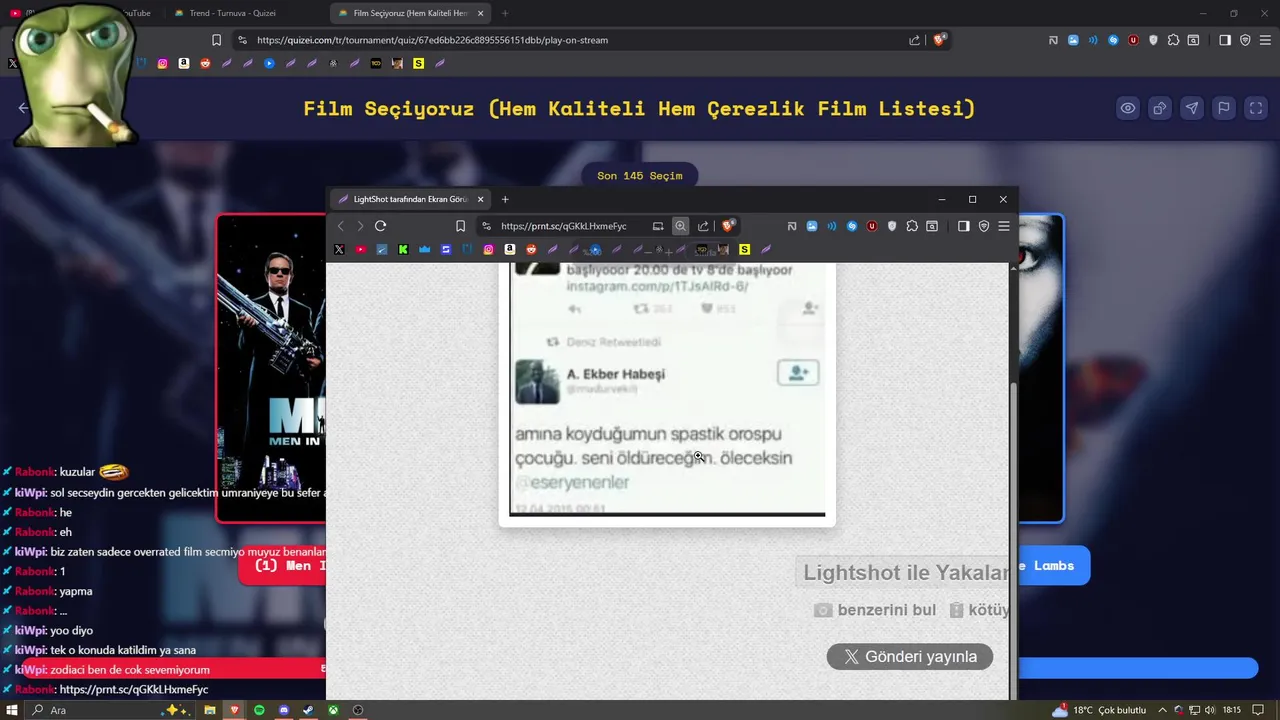Click the captured tweet screenshot image
The image size is (1280, 720).
click(667, 390)
